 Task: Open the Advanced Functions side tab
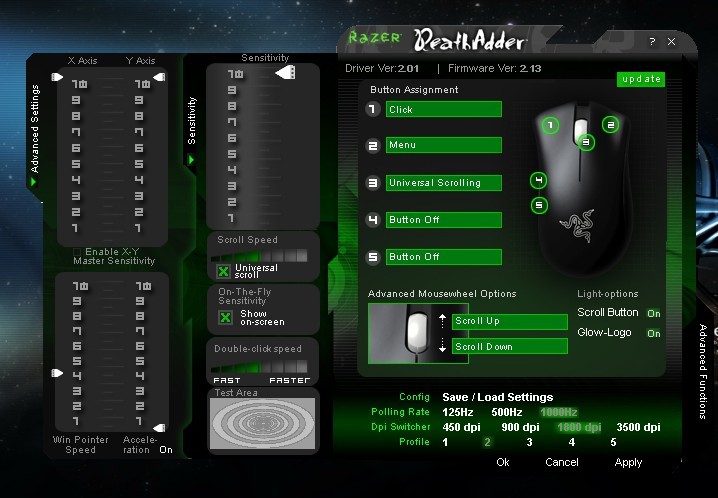point(703,371)
